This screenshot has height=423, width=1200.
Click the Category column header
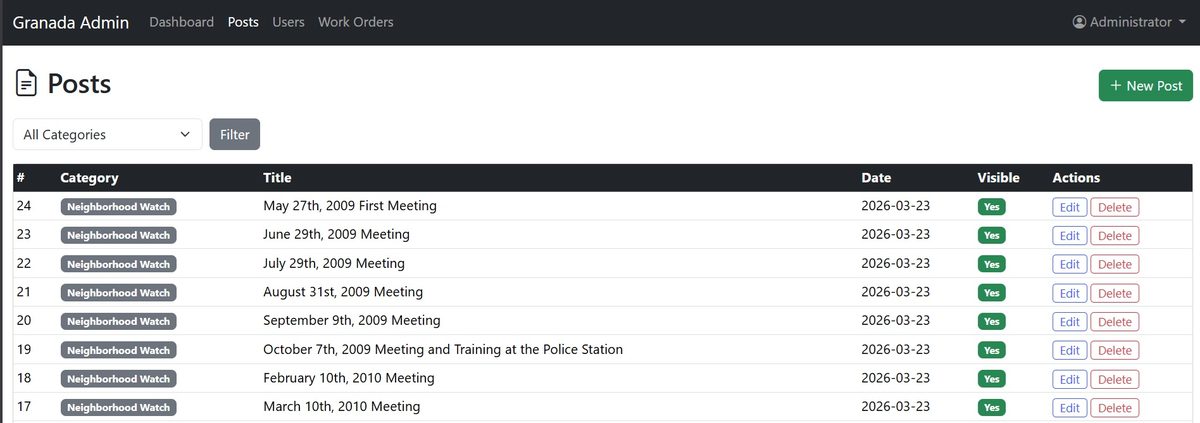tap(89, 178)
